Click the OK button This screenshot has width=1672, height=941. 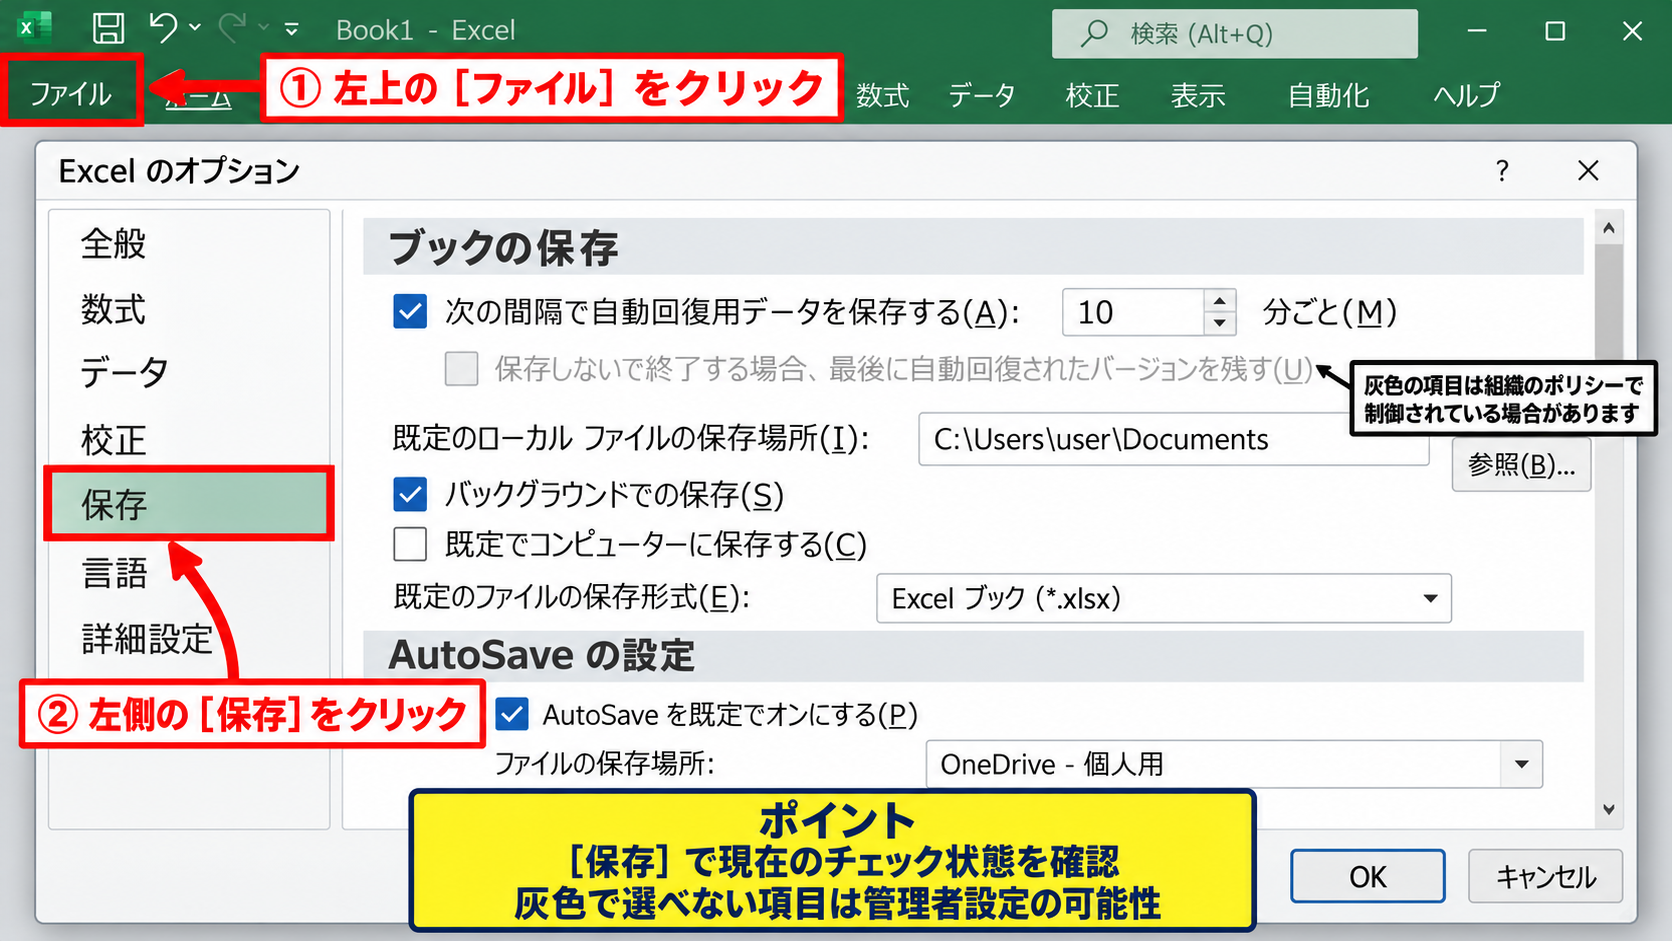1367,877
